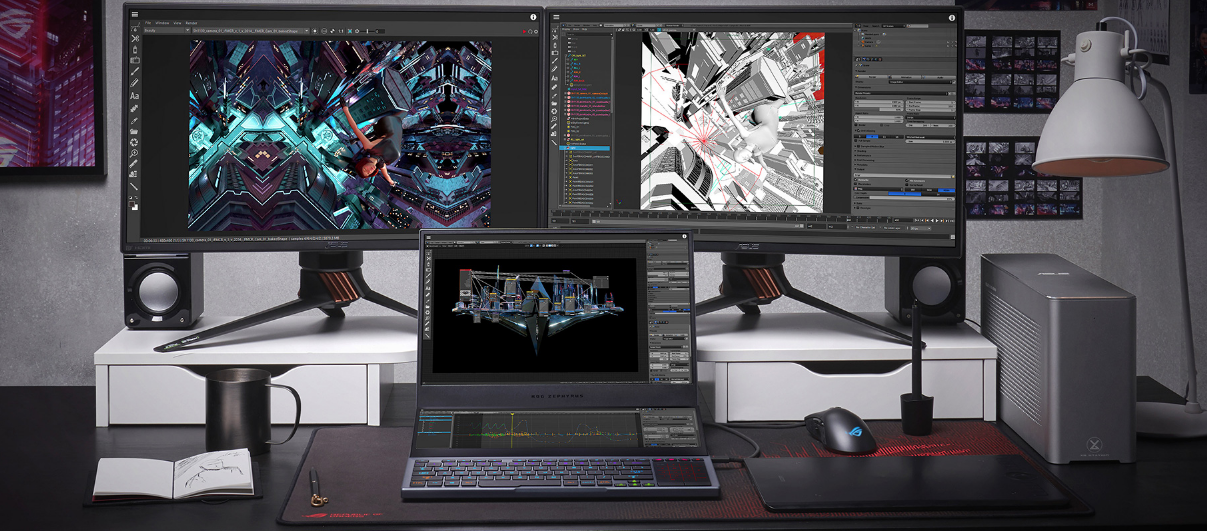Open the Beauty pass dropdown on the left monitor
Screen dimensions: 1207x531
[166, 31]
